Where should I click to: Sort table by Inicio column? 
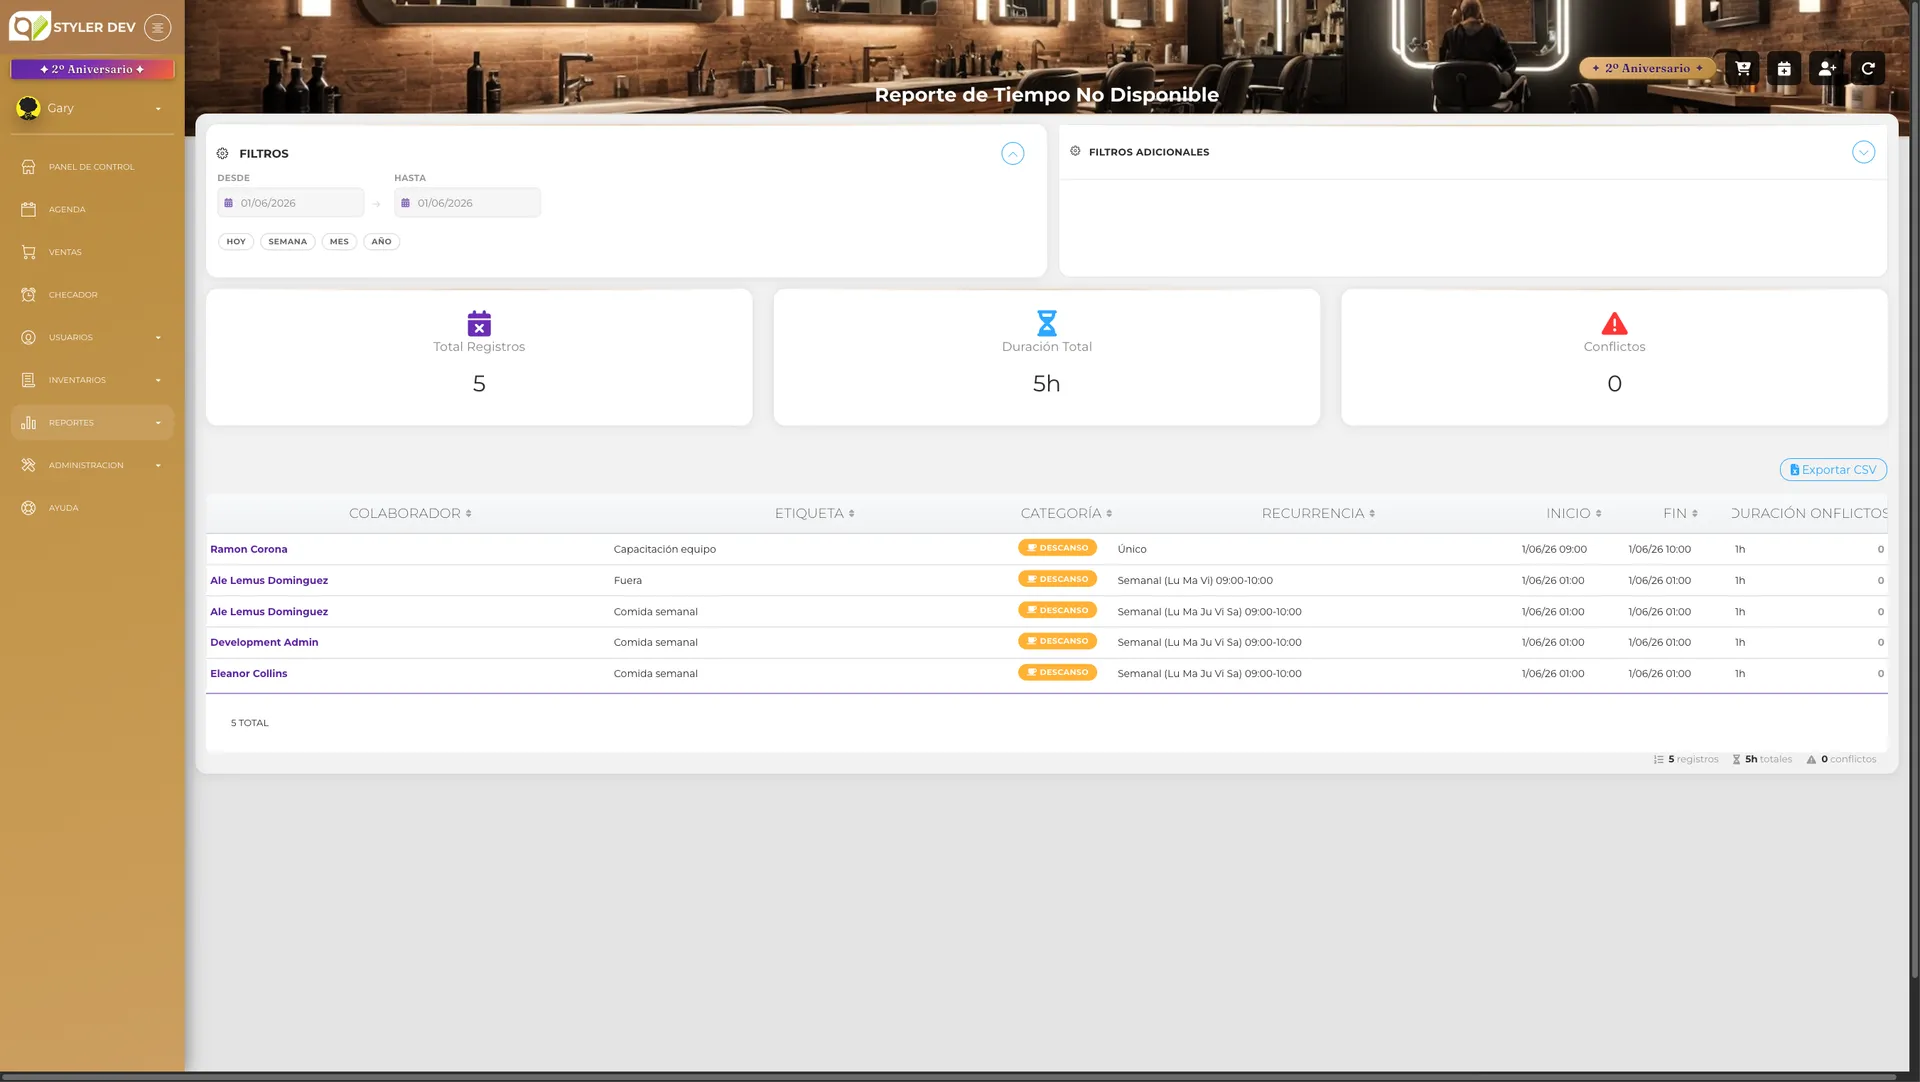click(x=1573, y=513)
